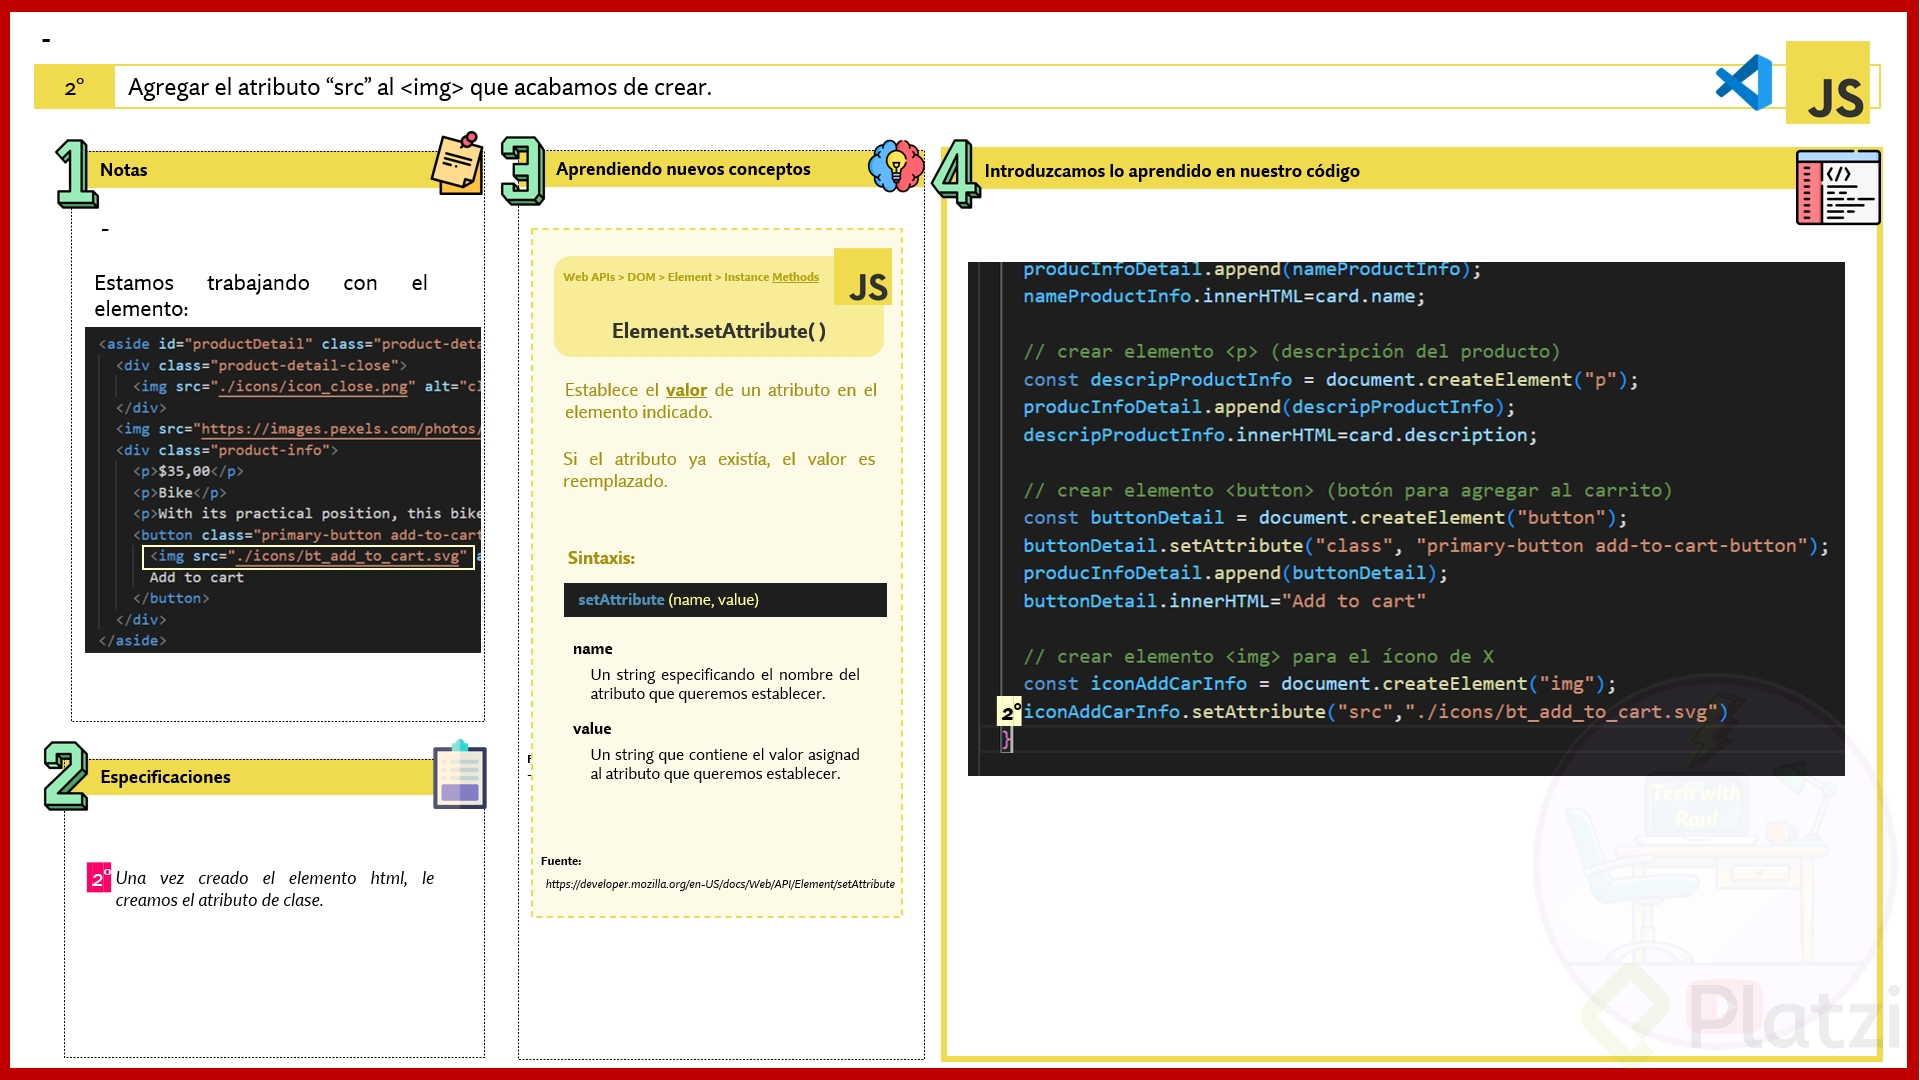1920x1080 pixels.
Task: Click the 'Notas' section header
Action: coord(124,170)
